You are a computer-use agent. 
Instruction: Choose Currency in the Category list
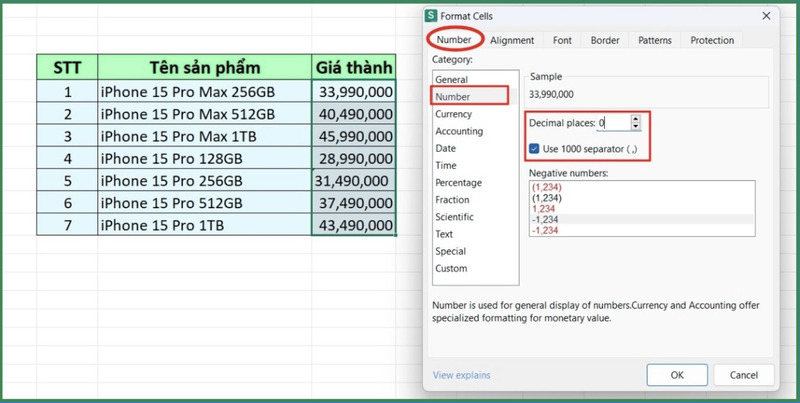[x=454, y=114]
